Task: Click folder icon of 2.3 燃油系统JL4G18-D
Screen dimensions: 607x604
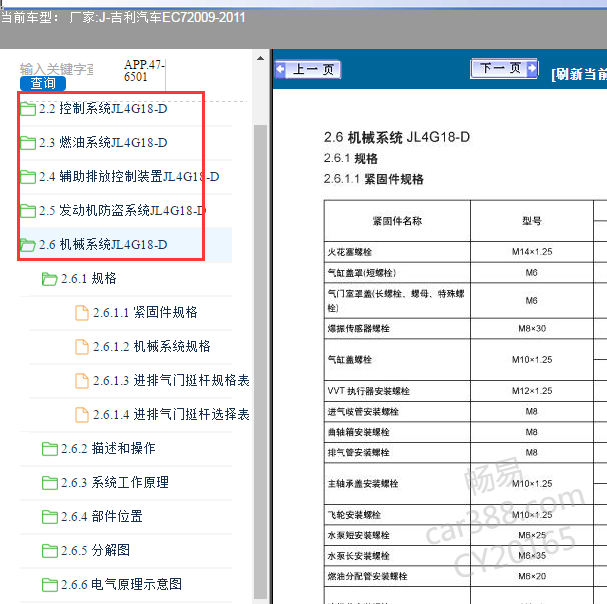Action: click(28, 143)
